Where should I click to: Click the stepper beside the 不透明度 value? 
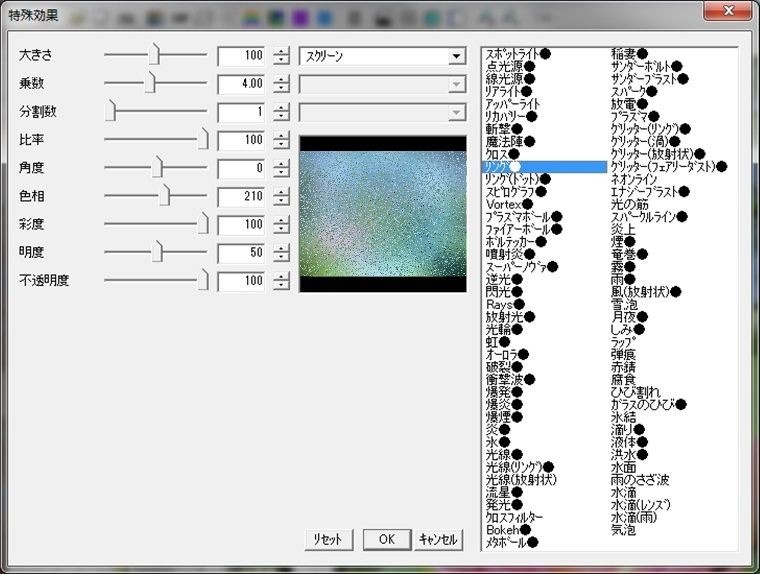point(281,281)
